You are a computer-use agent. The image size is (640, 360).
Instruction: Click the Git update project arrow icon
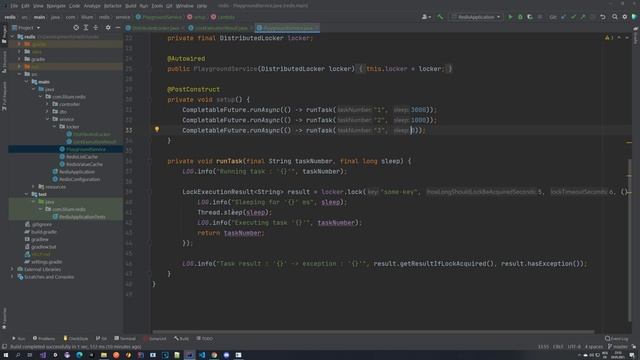564,17
